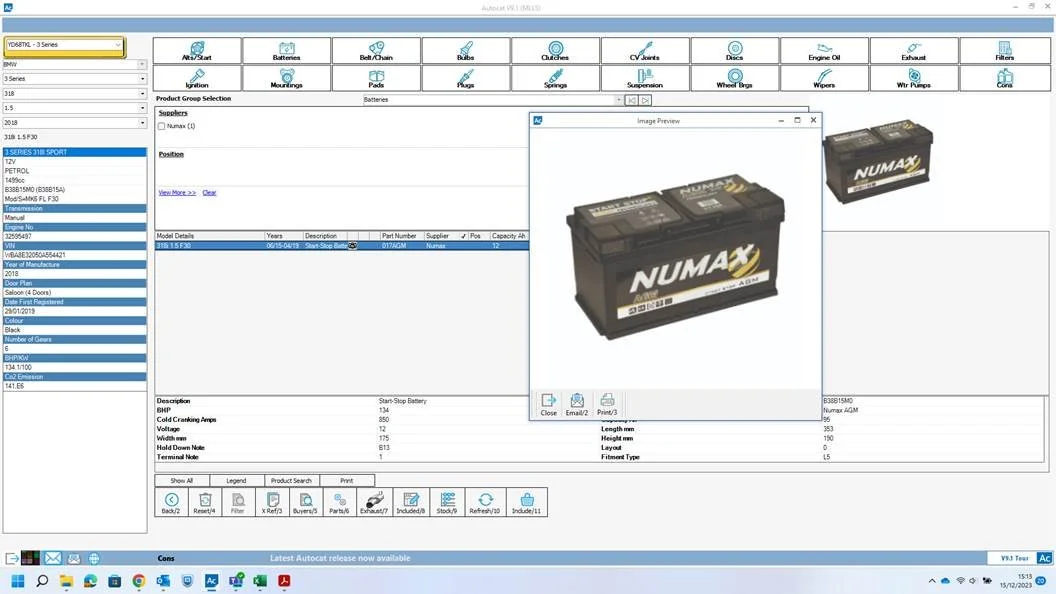This screenshot has height=594, width=1056.
Task: Open the Belt/Chain product group
Action: click(376, 51)
